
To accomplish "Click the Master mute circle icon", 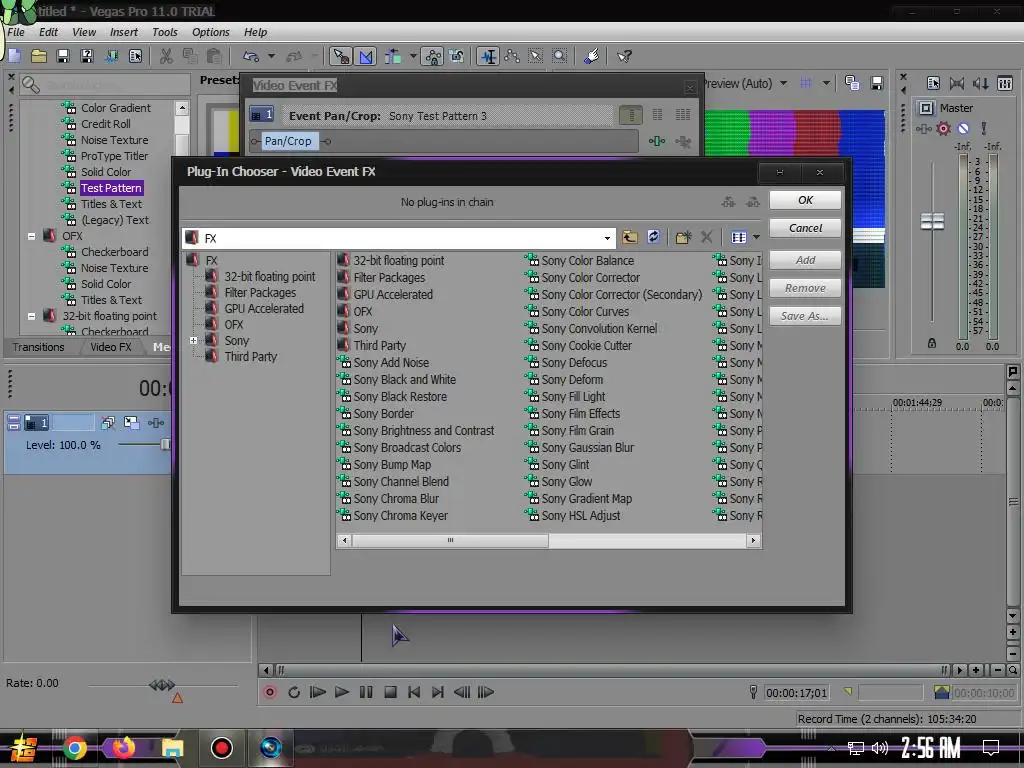I will [x=963, y=129].
